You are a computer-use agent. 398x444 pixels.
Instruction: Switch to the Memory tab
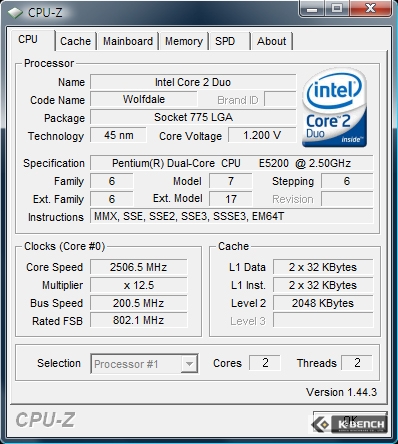[184, 41]
